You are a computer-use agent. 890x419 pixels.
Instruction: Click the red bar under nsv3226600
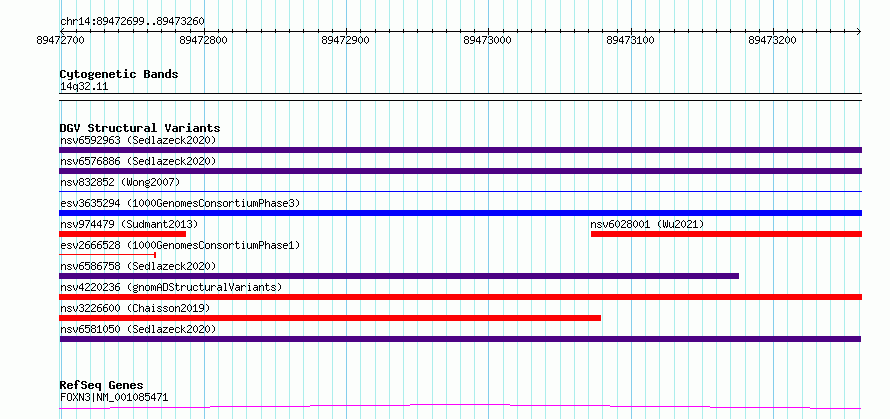(330, 318)
